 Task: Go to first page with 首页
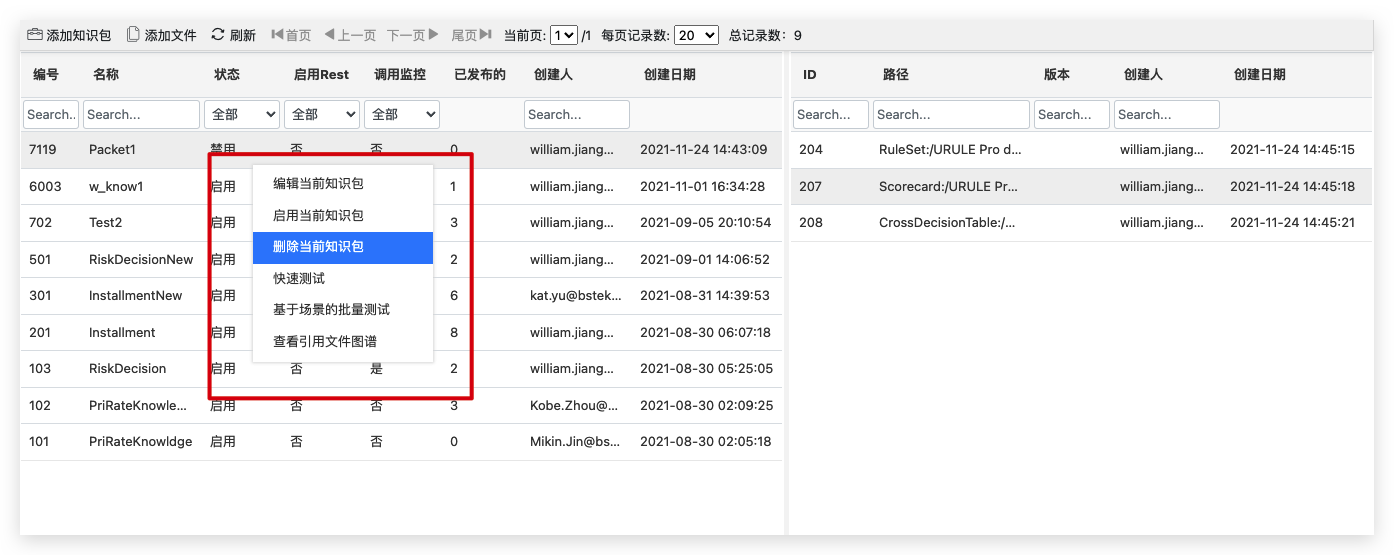(291, 35)
